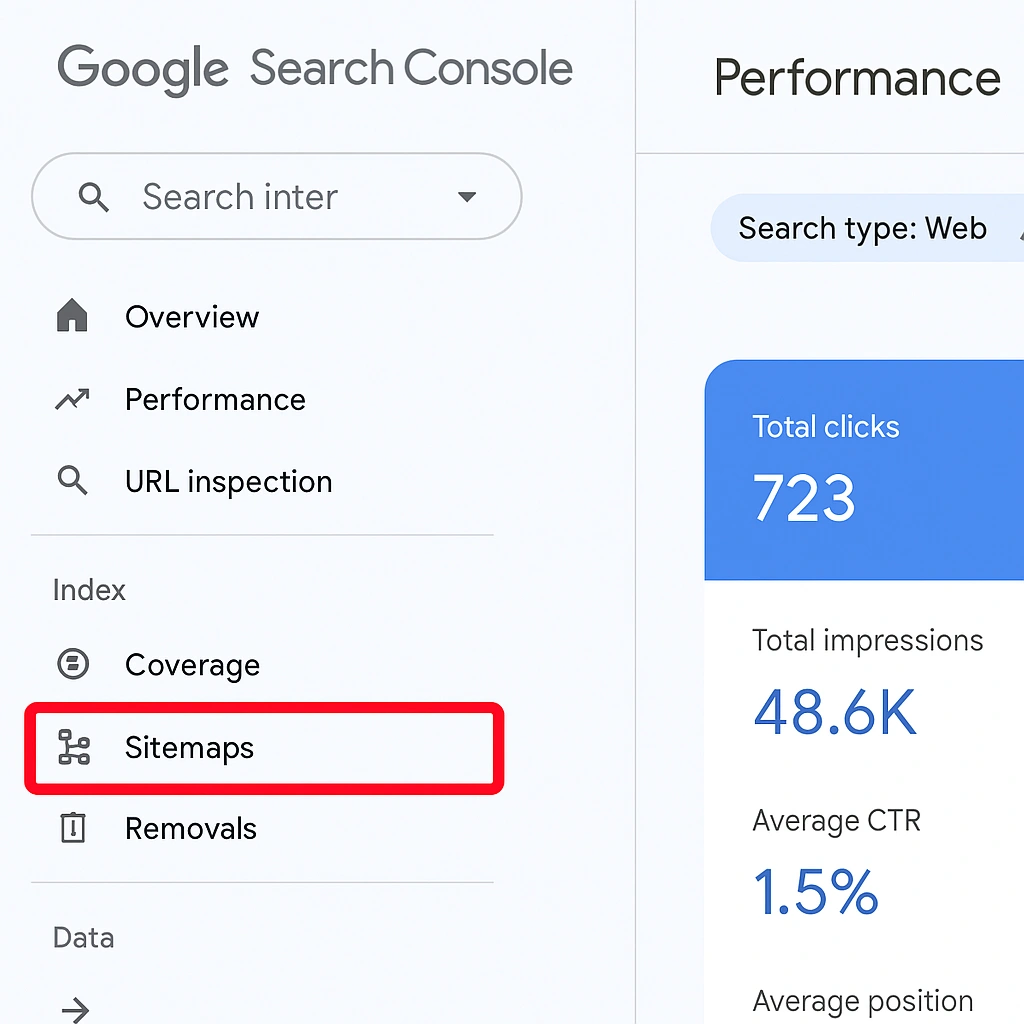Toggle the Average position metric
Viewport: 1024px width, 1024px height.
point(862,1001)
